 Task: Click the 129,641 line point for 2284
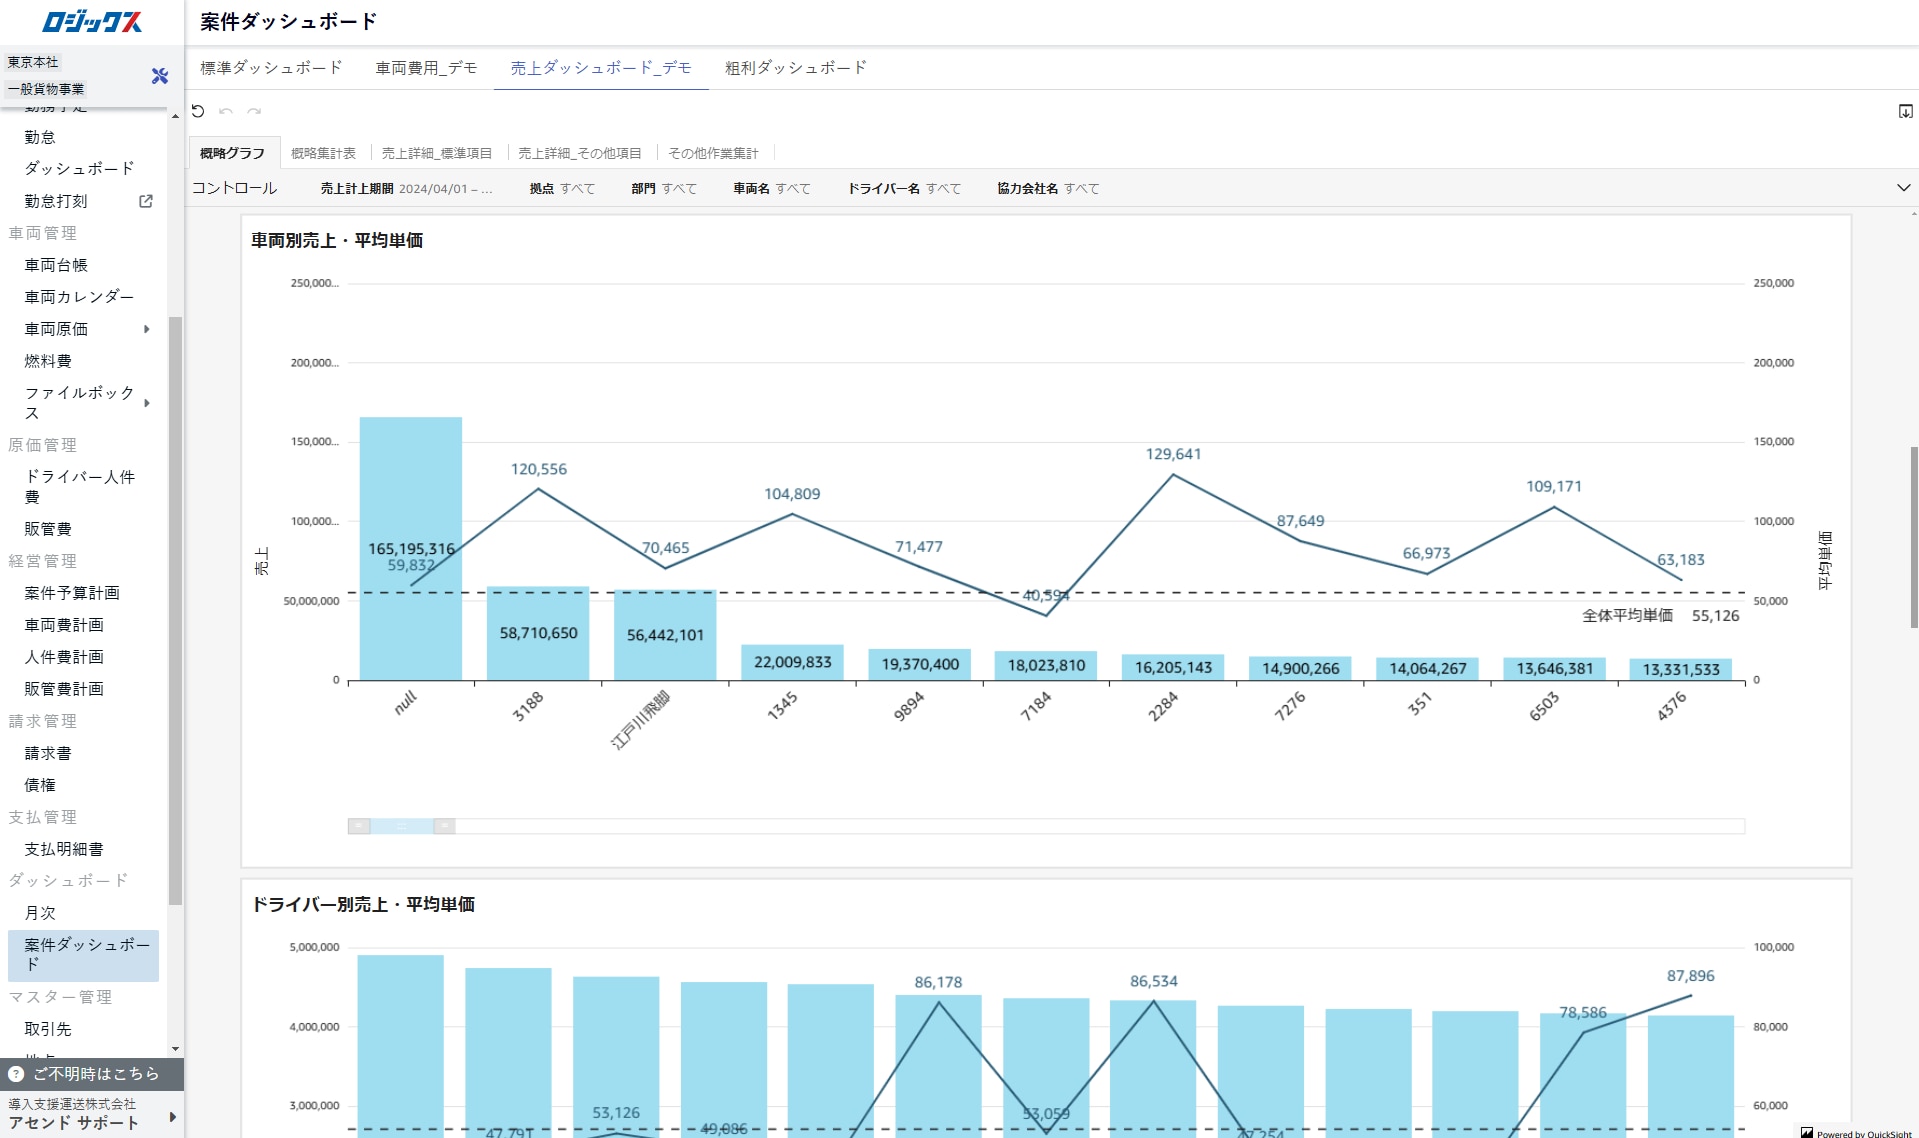coord(1173,475)
